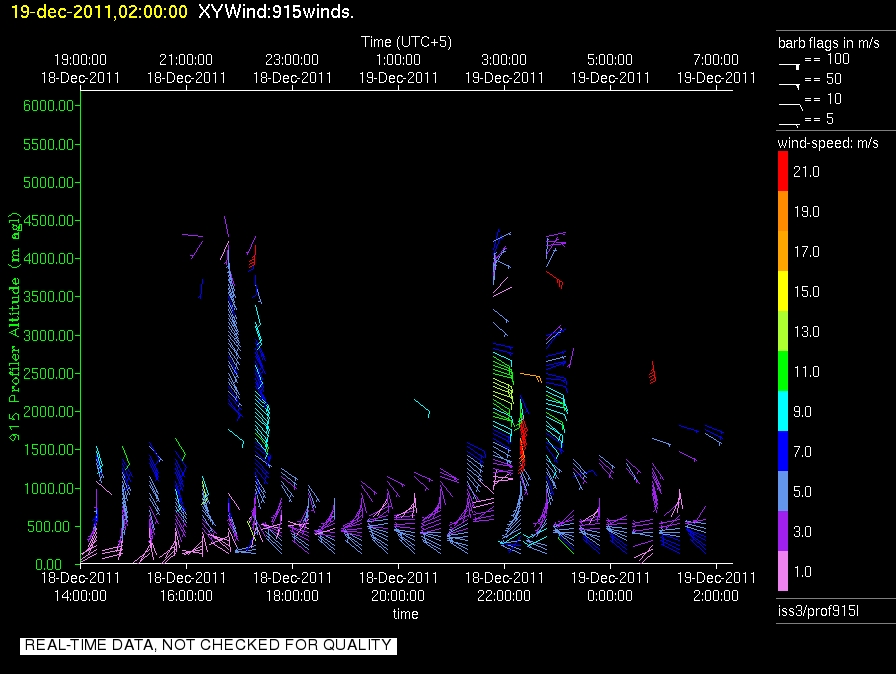896x674 pixels.
Task: Click the barb flag symbol for 10
Action: (790, 106)
